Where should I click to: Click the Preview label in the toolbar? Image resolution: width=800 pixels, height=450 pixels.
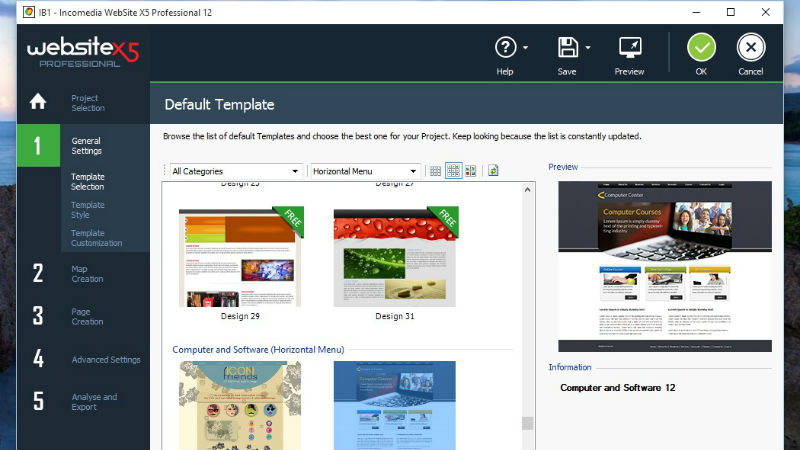coord(630,72)
